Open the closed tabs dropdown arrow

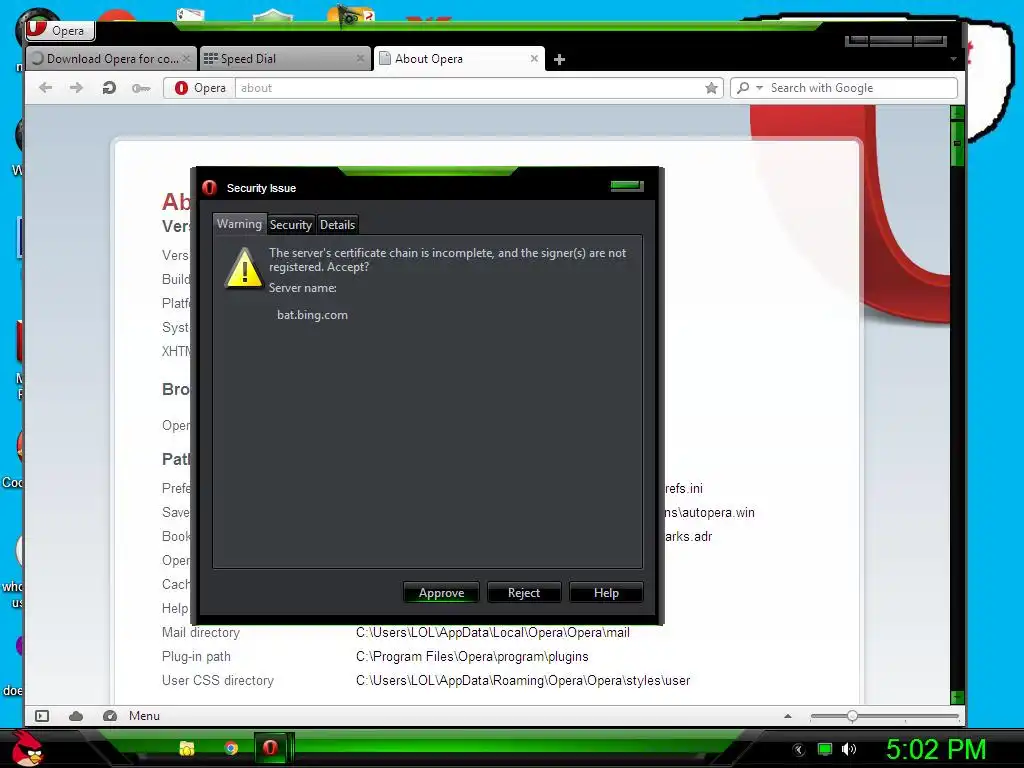pos(953,59)
